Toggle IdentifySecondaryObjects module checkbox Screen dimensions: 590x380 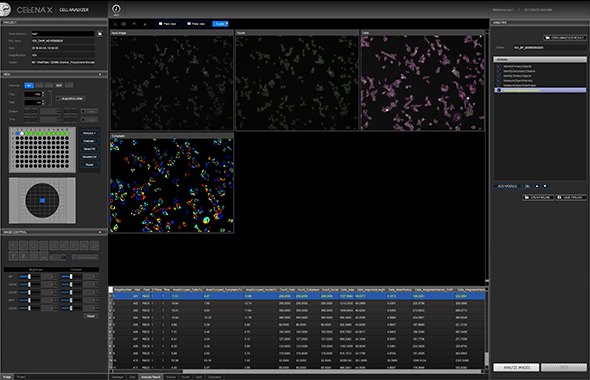click(499, 71)
